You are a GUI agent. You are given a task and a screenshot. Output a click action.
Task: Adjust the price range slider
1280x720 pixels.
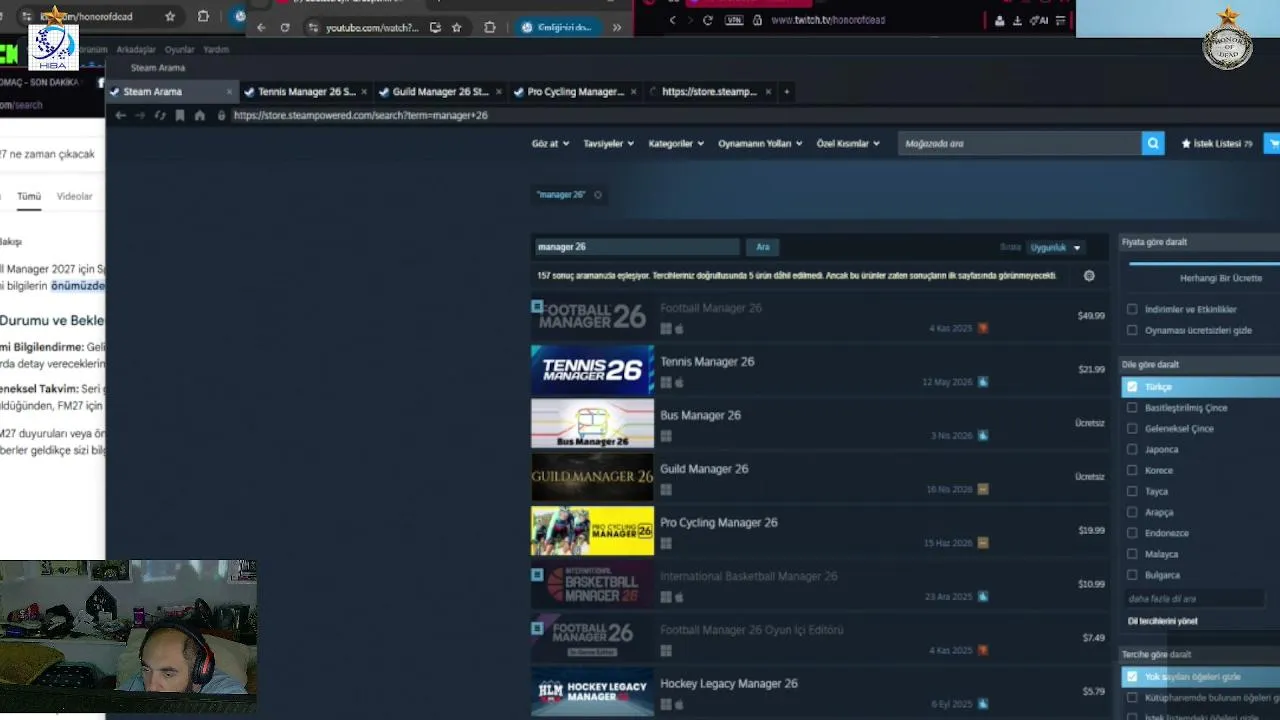[1205, 264]
